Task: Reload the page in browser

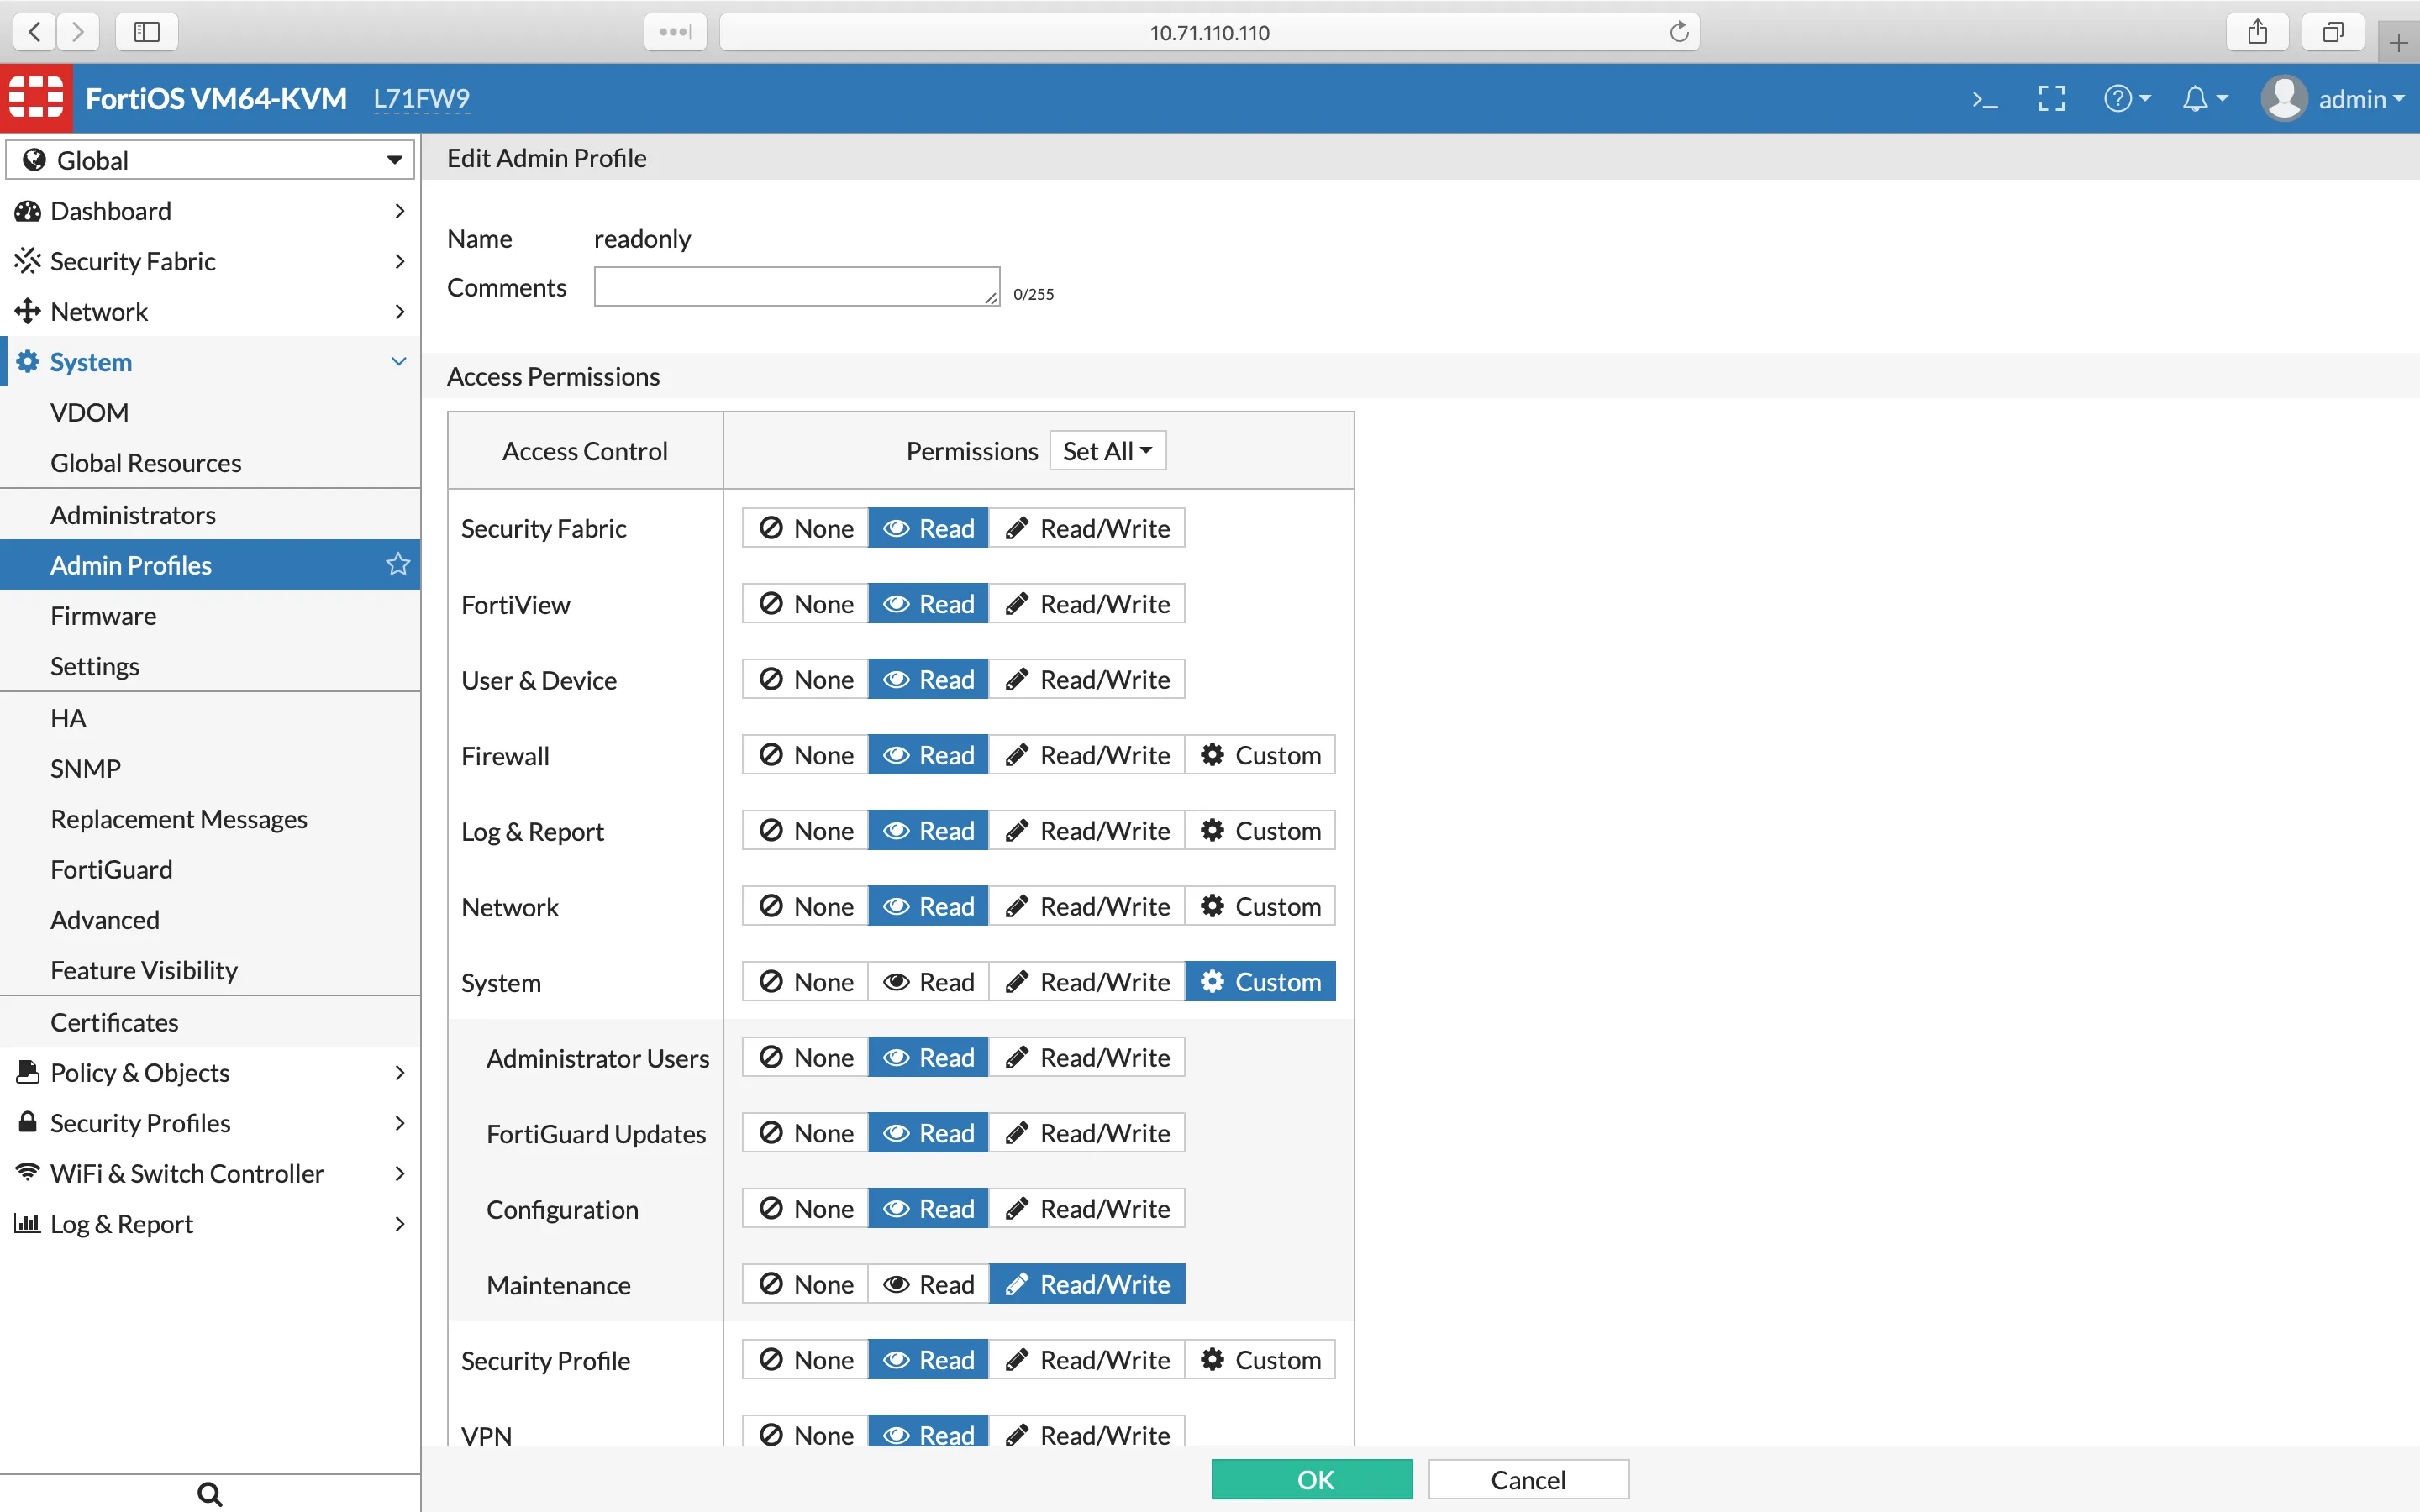Action: pos(1679,32)
